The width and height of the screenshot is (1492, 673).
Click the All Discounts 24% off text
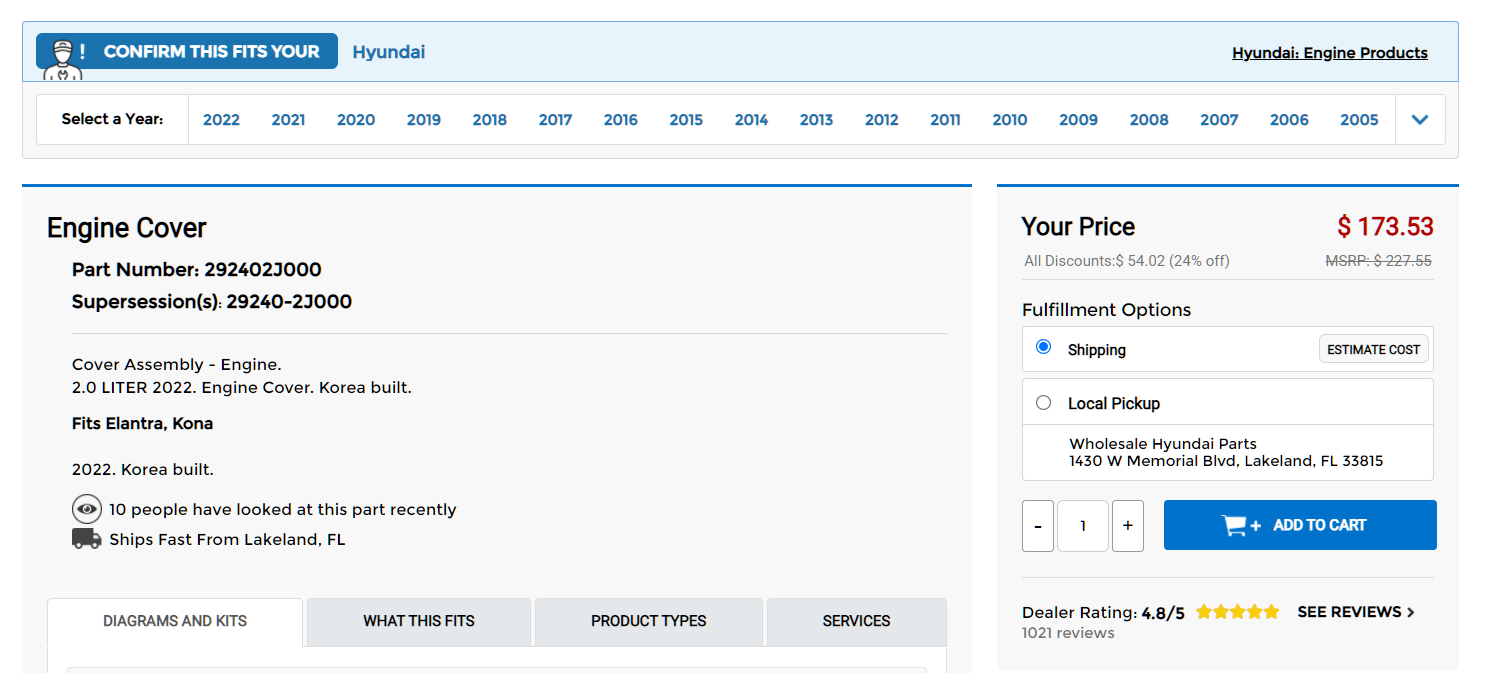(1127, 261)
